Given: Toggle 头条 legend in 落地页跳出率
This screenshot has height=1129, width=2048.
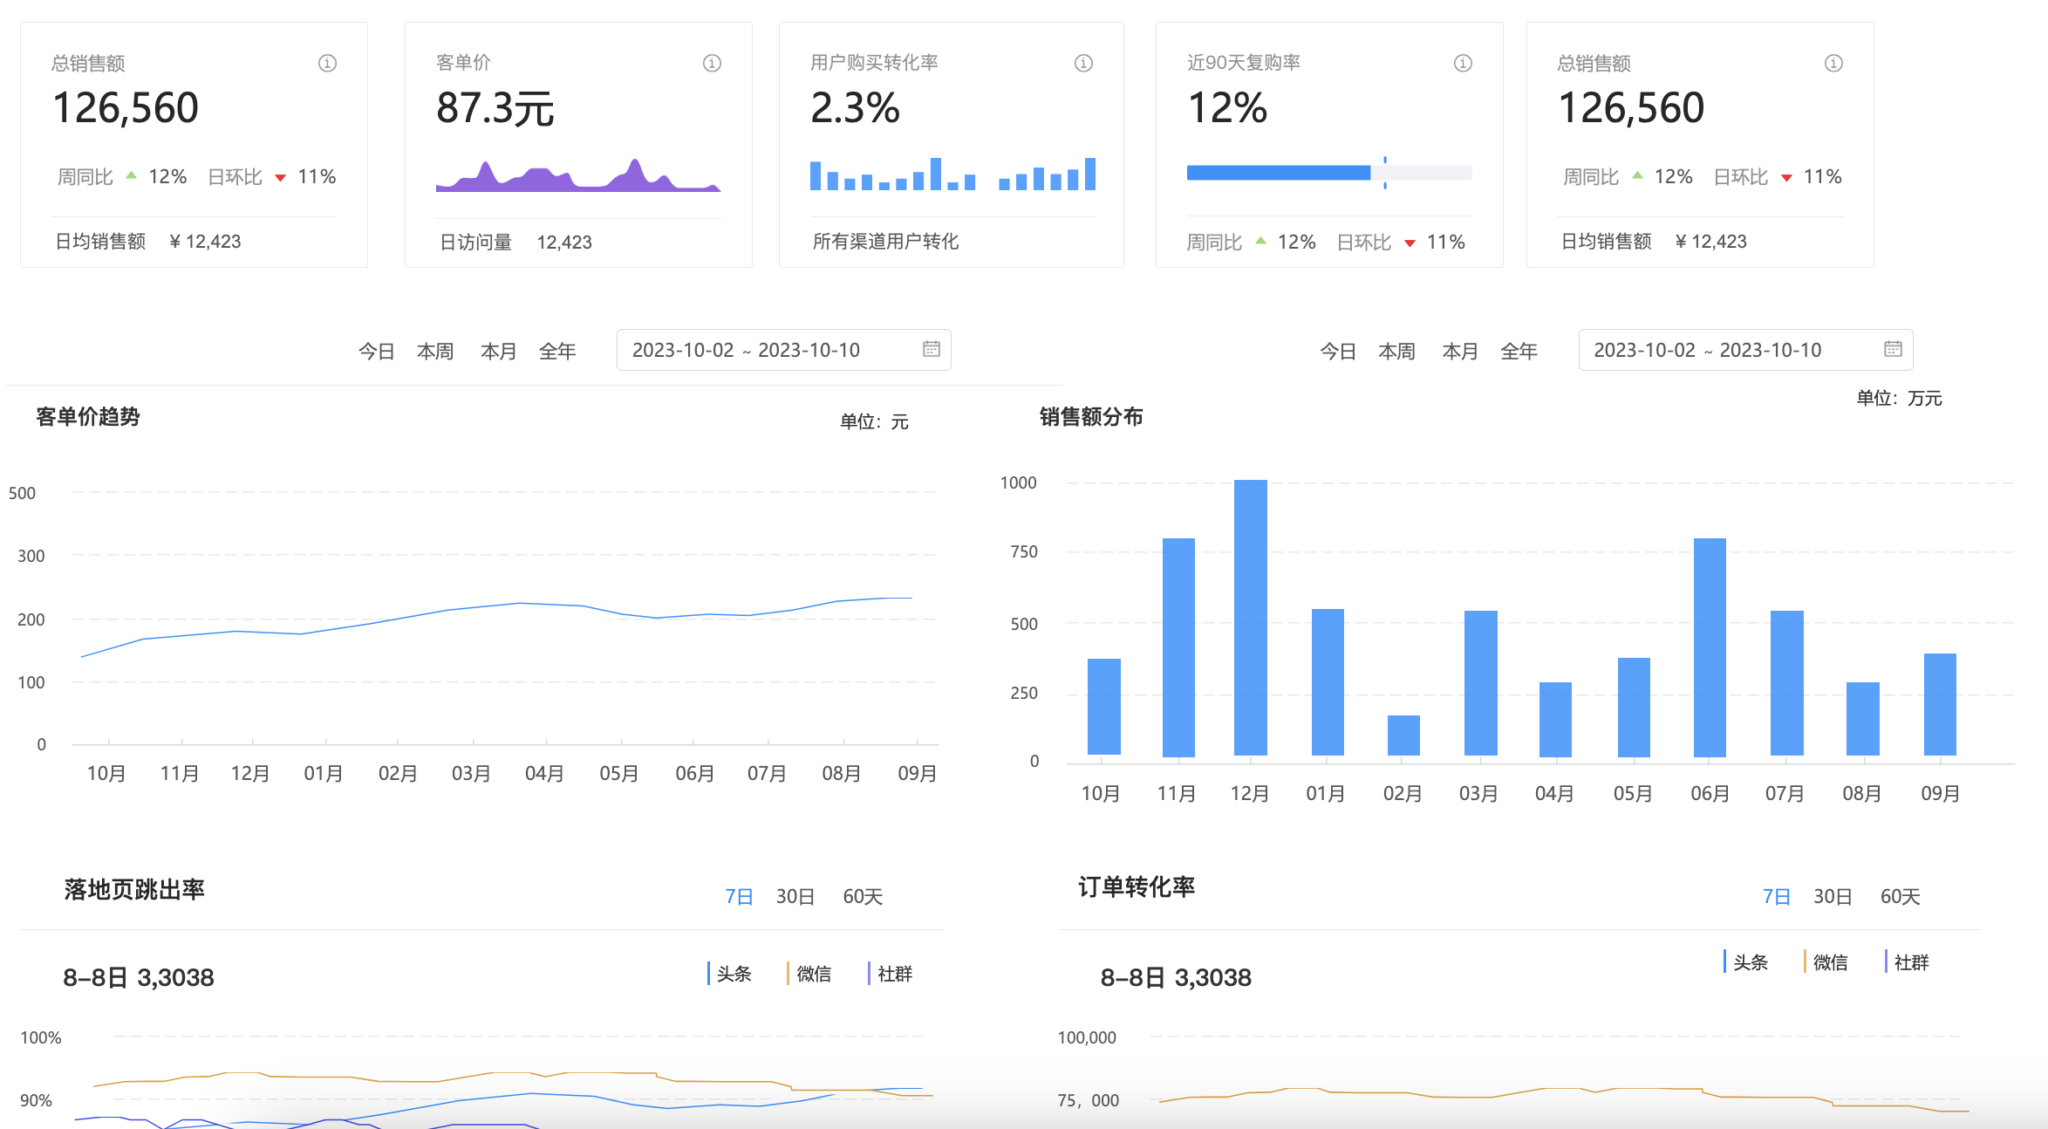Looking at the screenshot, I should (729, 973).
